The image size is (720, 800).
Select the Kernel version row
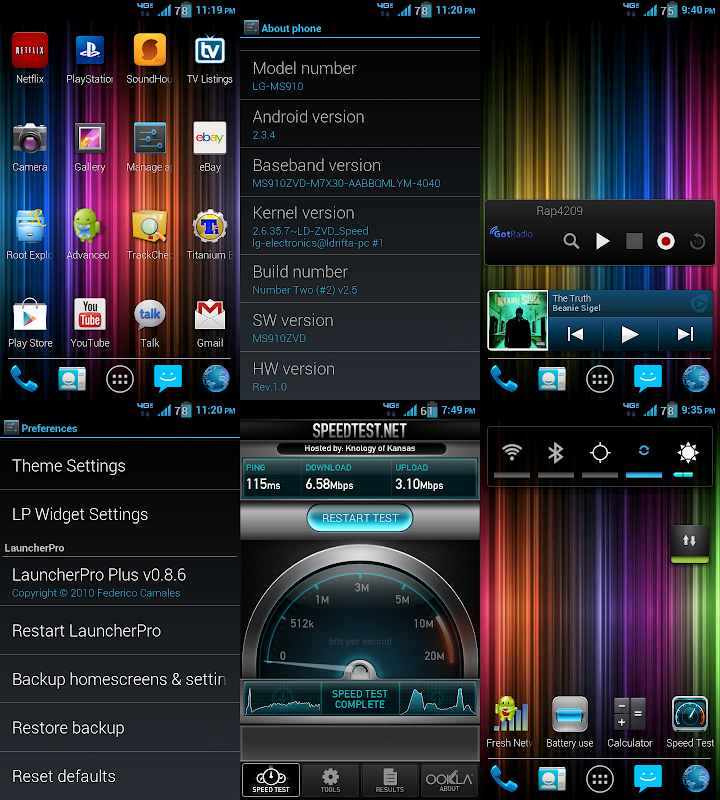click(x=360, y=226)
